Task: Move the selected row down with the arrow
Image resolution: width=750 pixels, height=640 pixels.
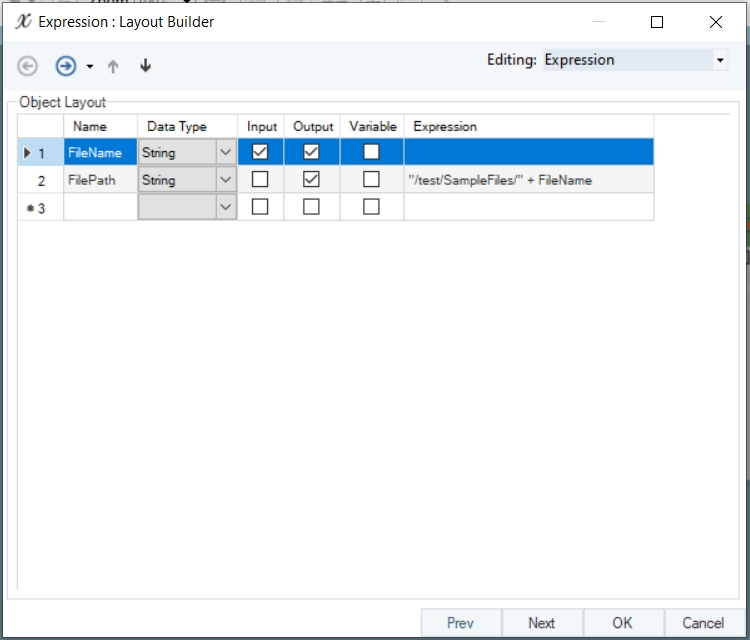Action: point(145,66)
